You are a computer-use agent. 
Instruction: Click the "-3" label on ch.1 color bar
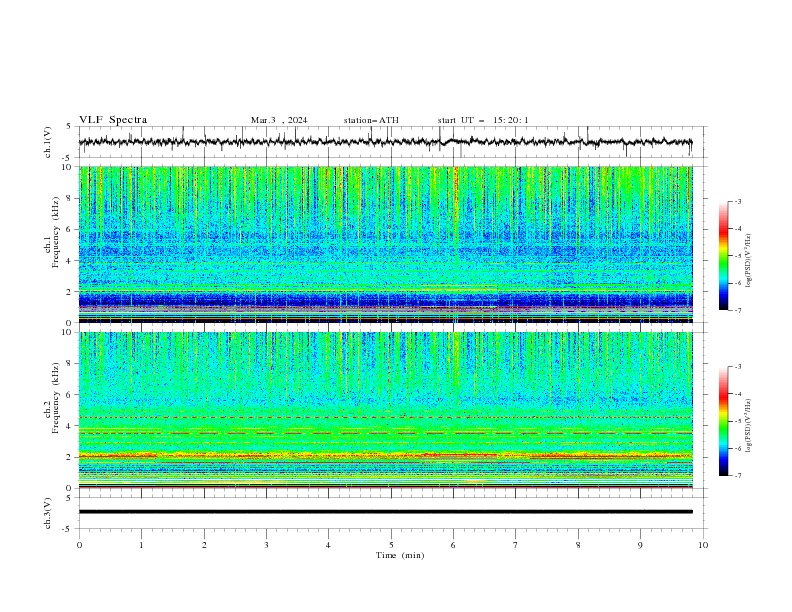pyautogui.click(x=737, y=201)
